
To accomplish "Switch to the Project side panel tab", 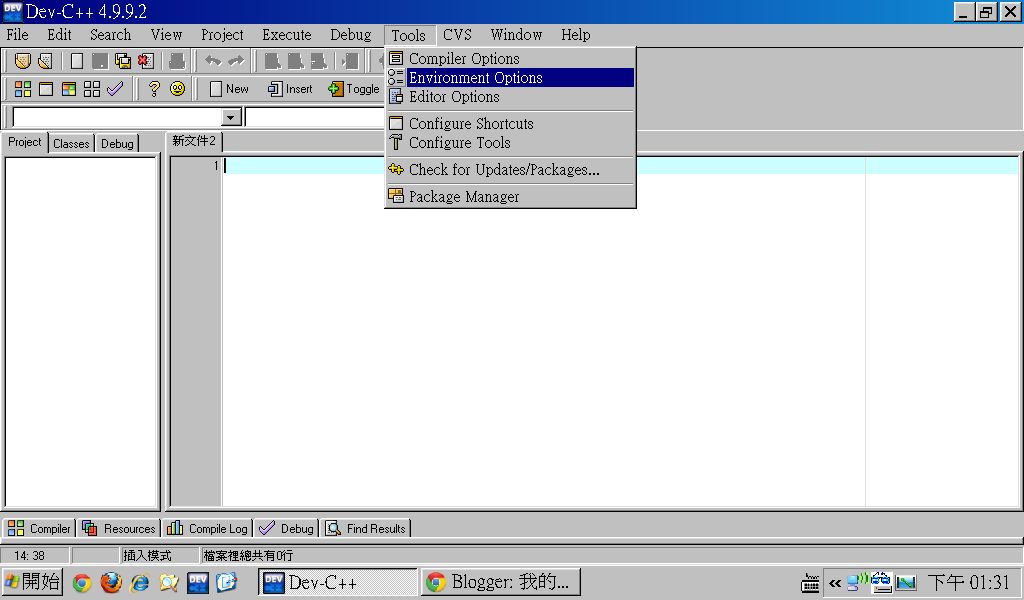I will 25,142.
